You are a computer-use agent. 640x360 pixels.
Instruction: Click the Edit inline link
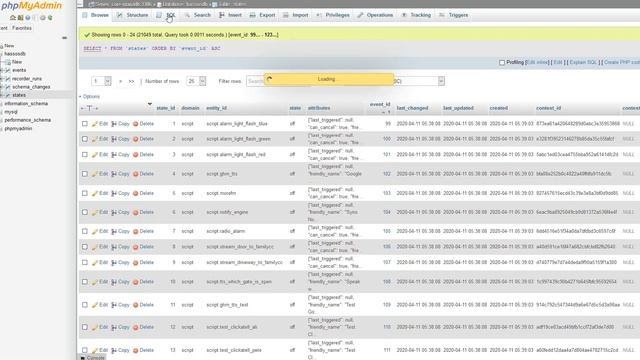pyautogui.click(x=538, y=62)
